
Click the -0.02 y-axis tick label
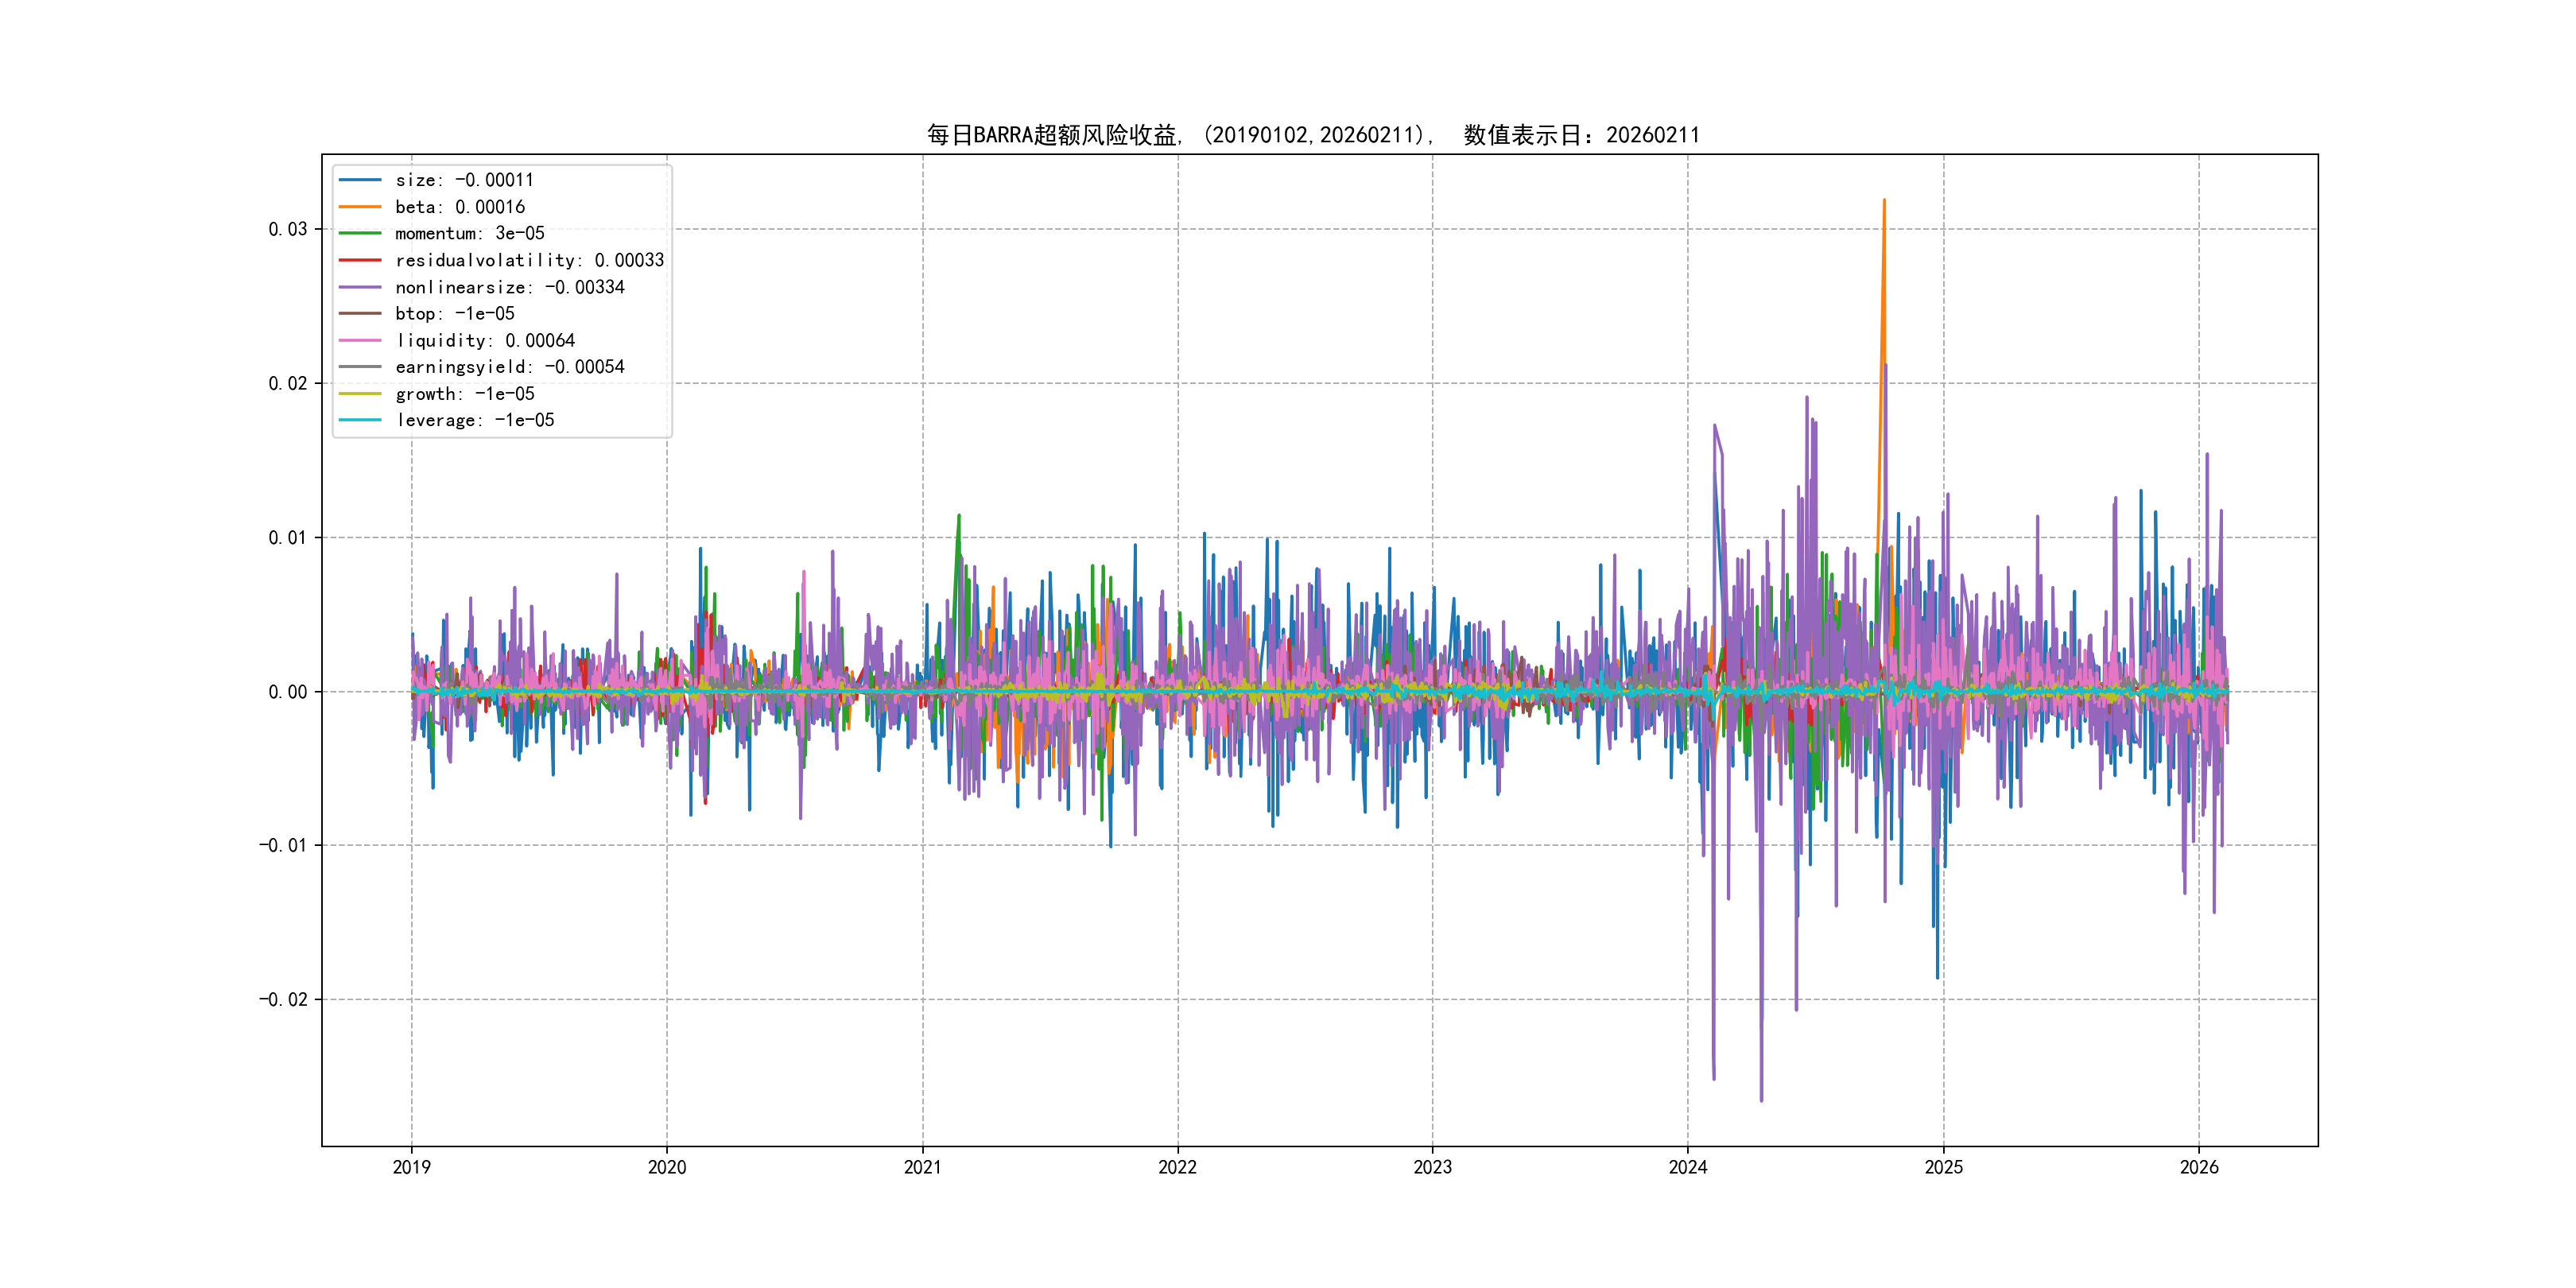[x=283, y=999]
